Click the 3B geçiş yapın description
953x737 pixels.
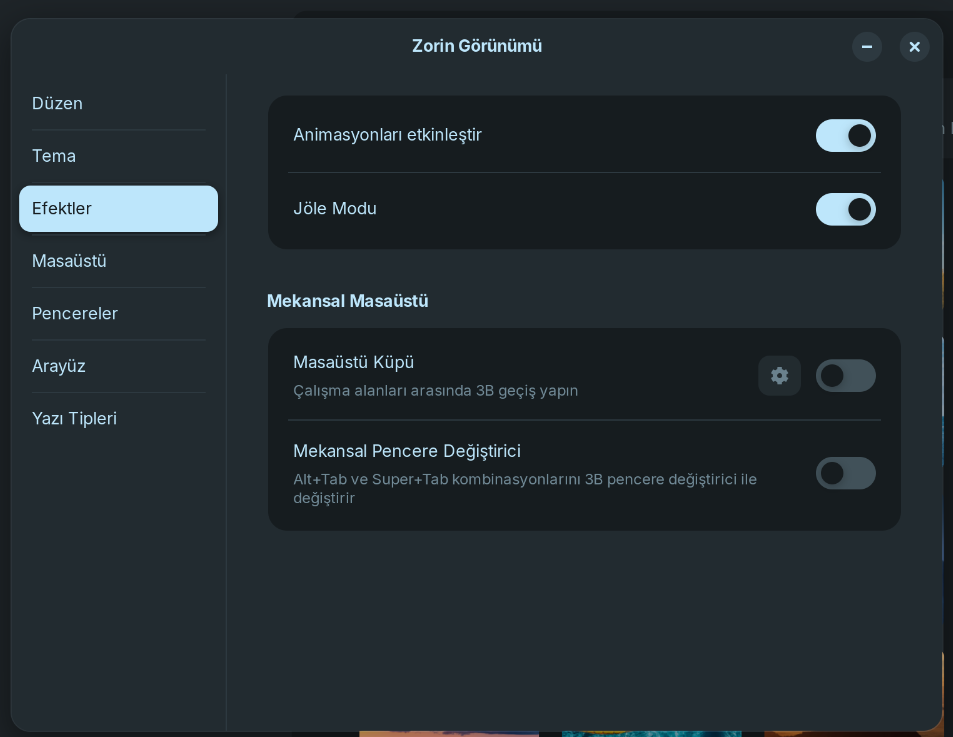(x=435, y=391)
